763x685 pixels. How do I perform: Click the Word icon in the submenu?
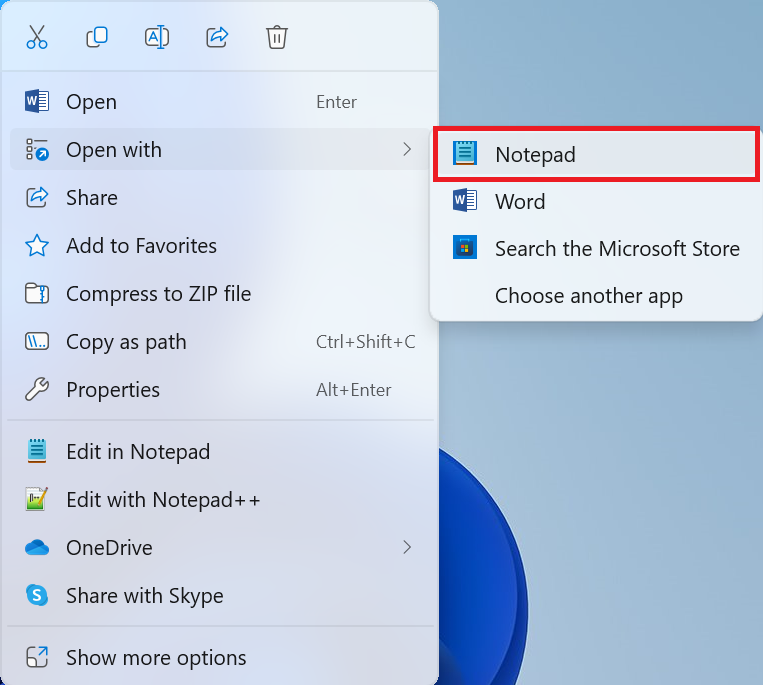(x=465, y=200)
